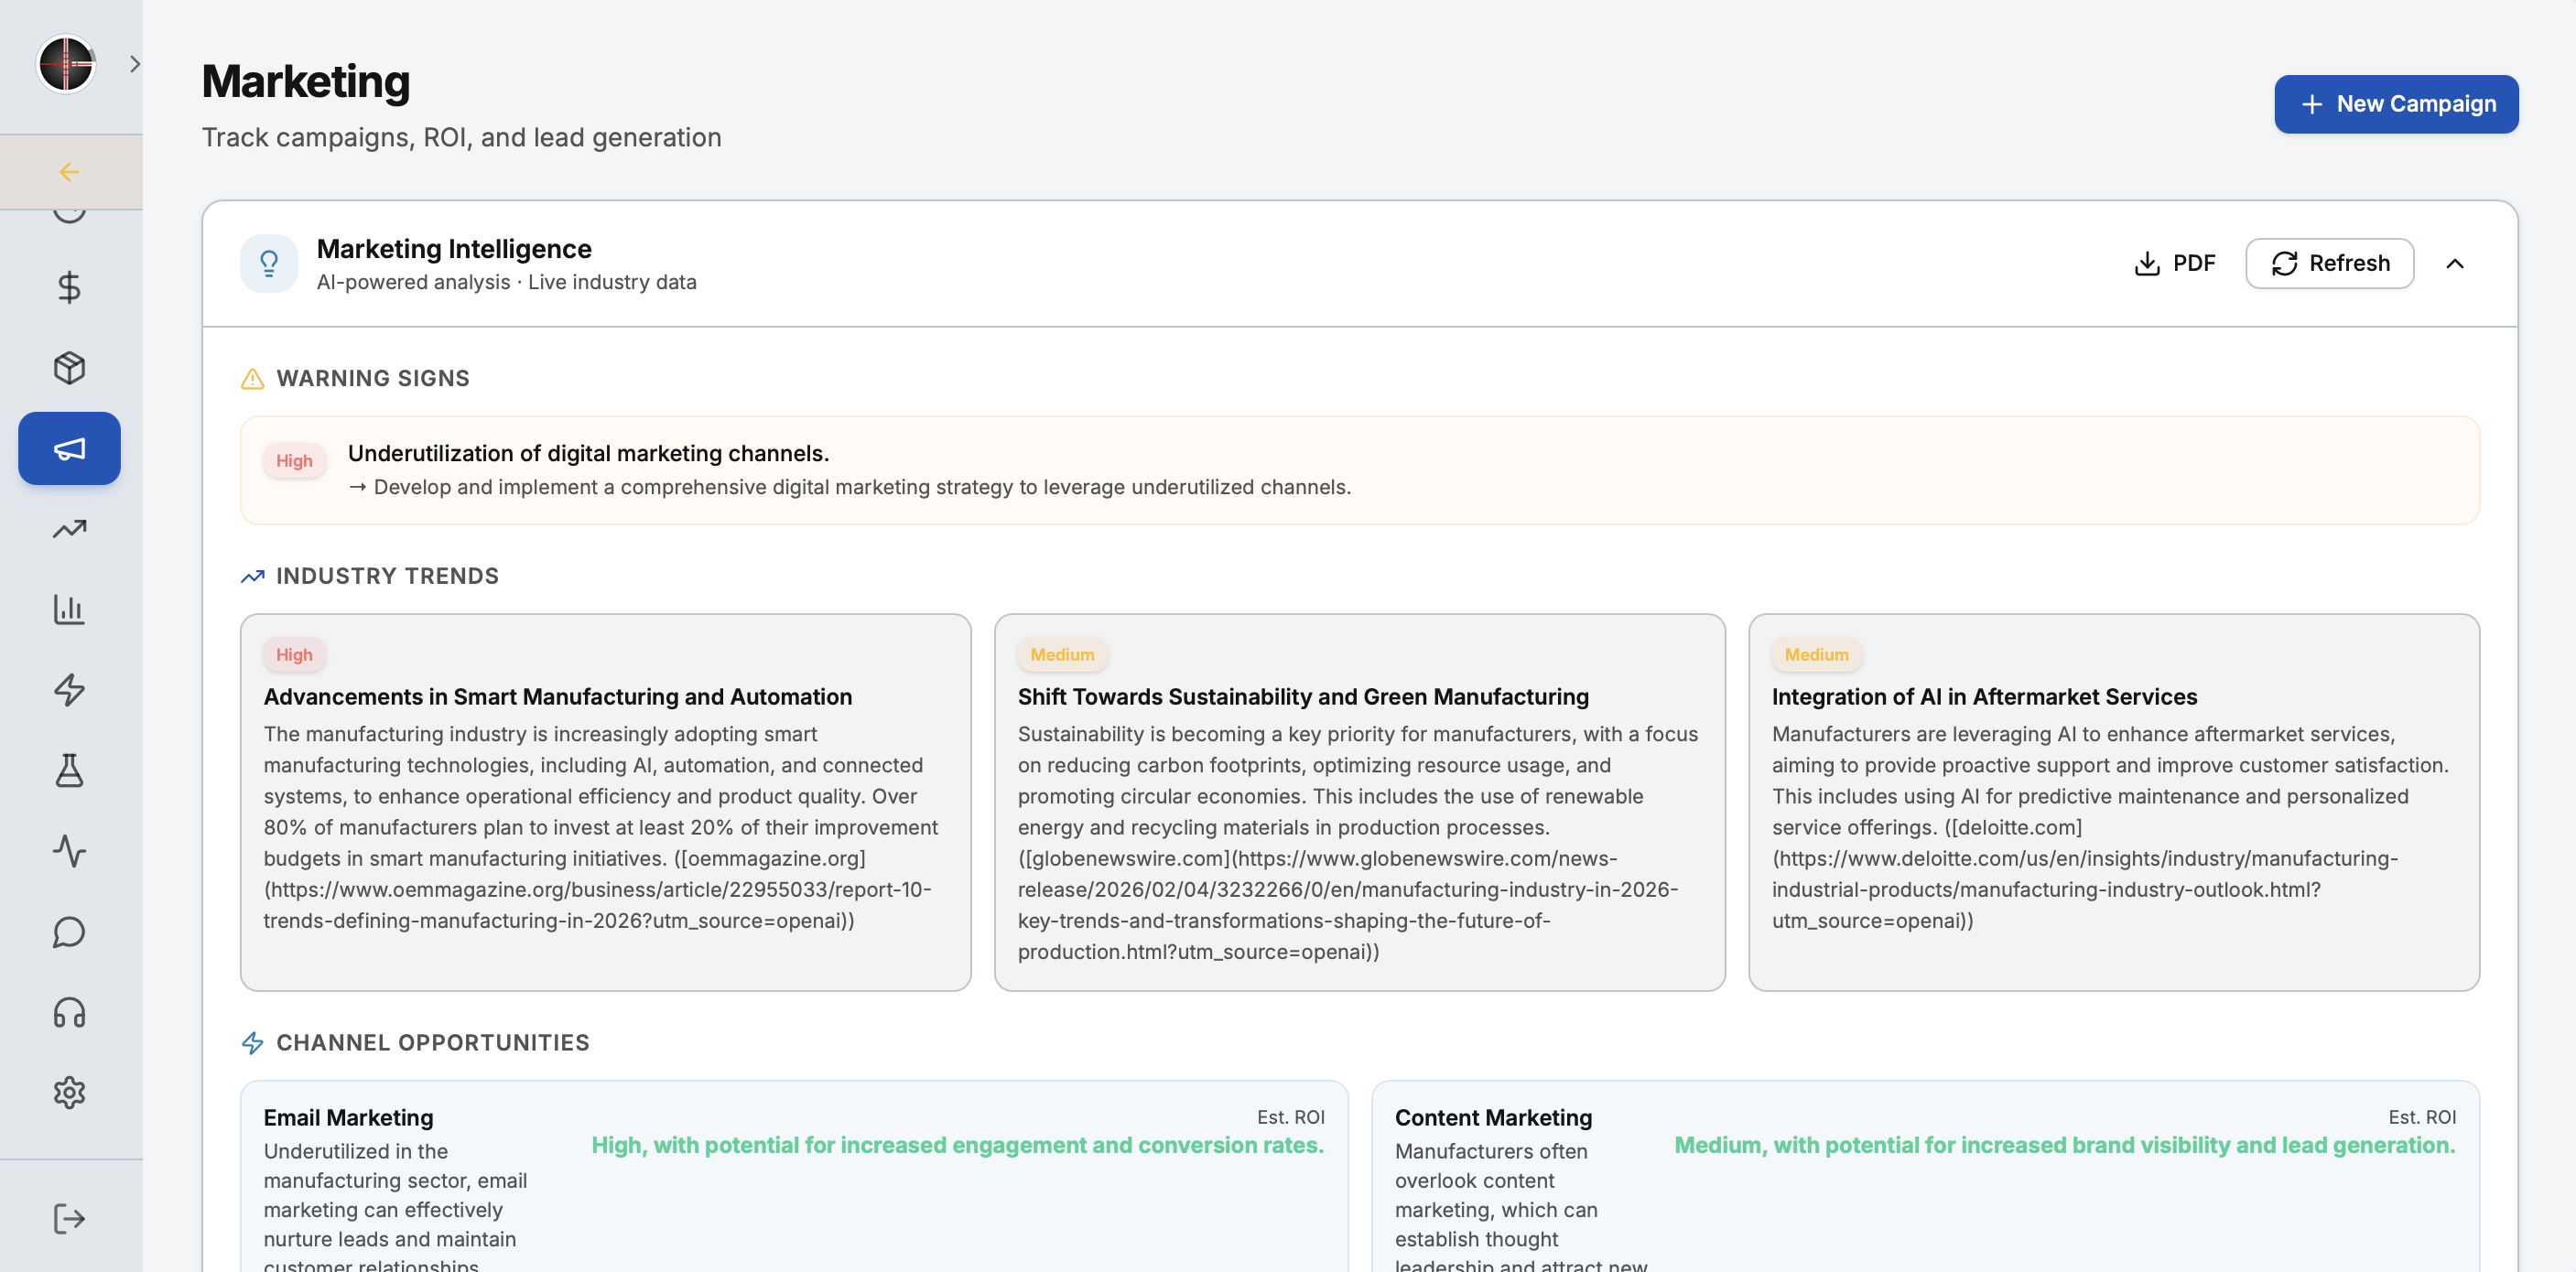Select the Email Marketing channel card title
Viewport: 2576px width, 1272px height.
pyautogui.click(x=348, y=1118)
